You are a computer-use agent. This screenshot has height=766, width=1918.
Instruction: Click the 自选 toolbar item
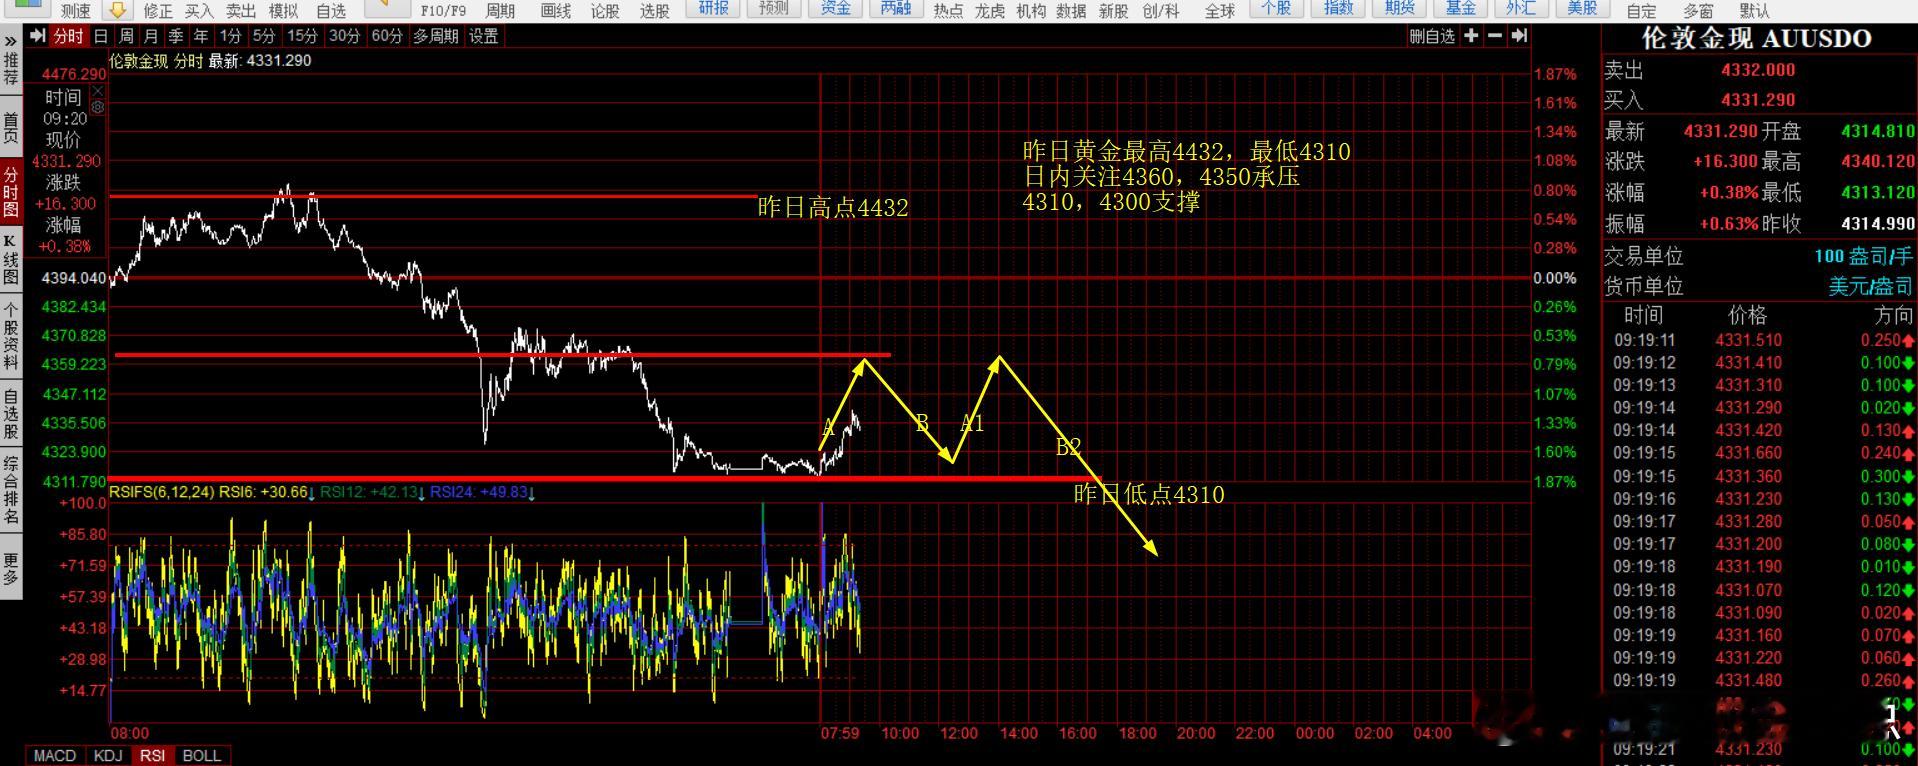(x=330, y=11)
